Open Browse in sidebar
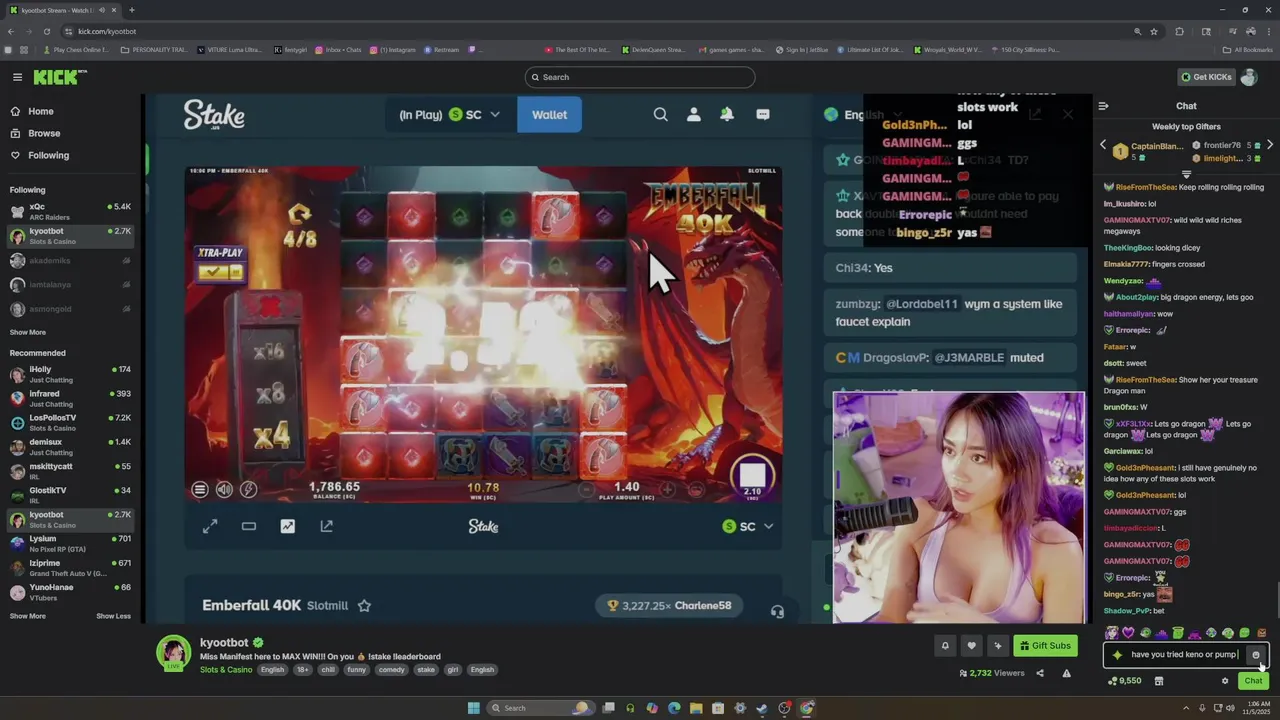1280x720 pixels. pos(44,133)
